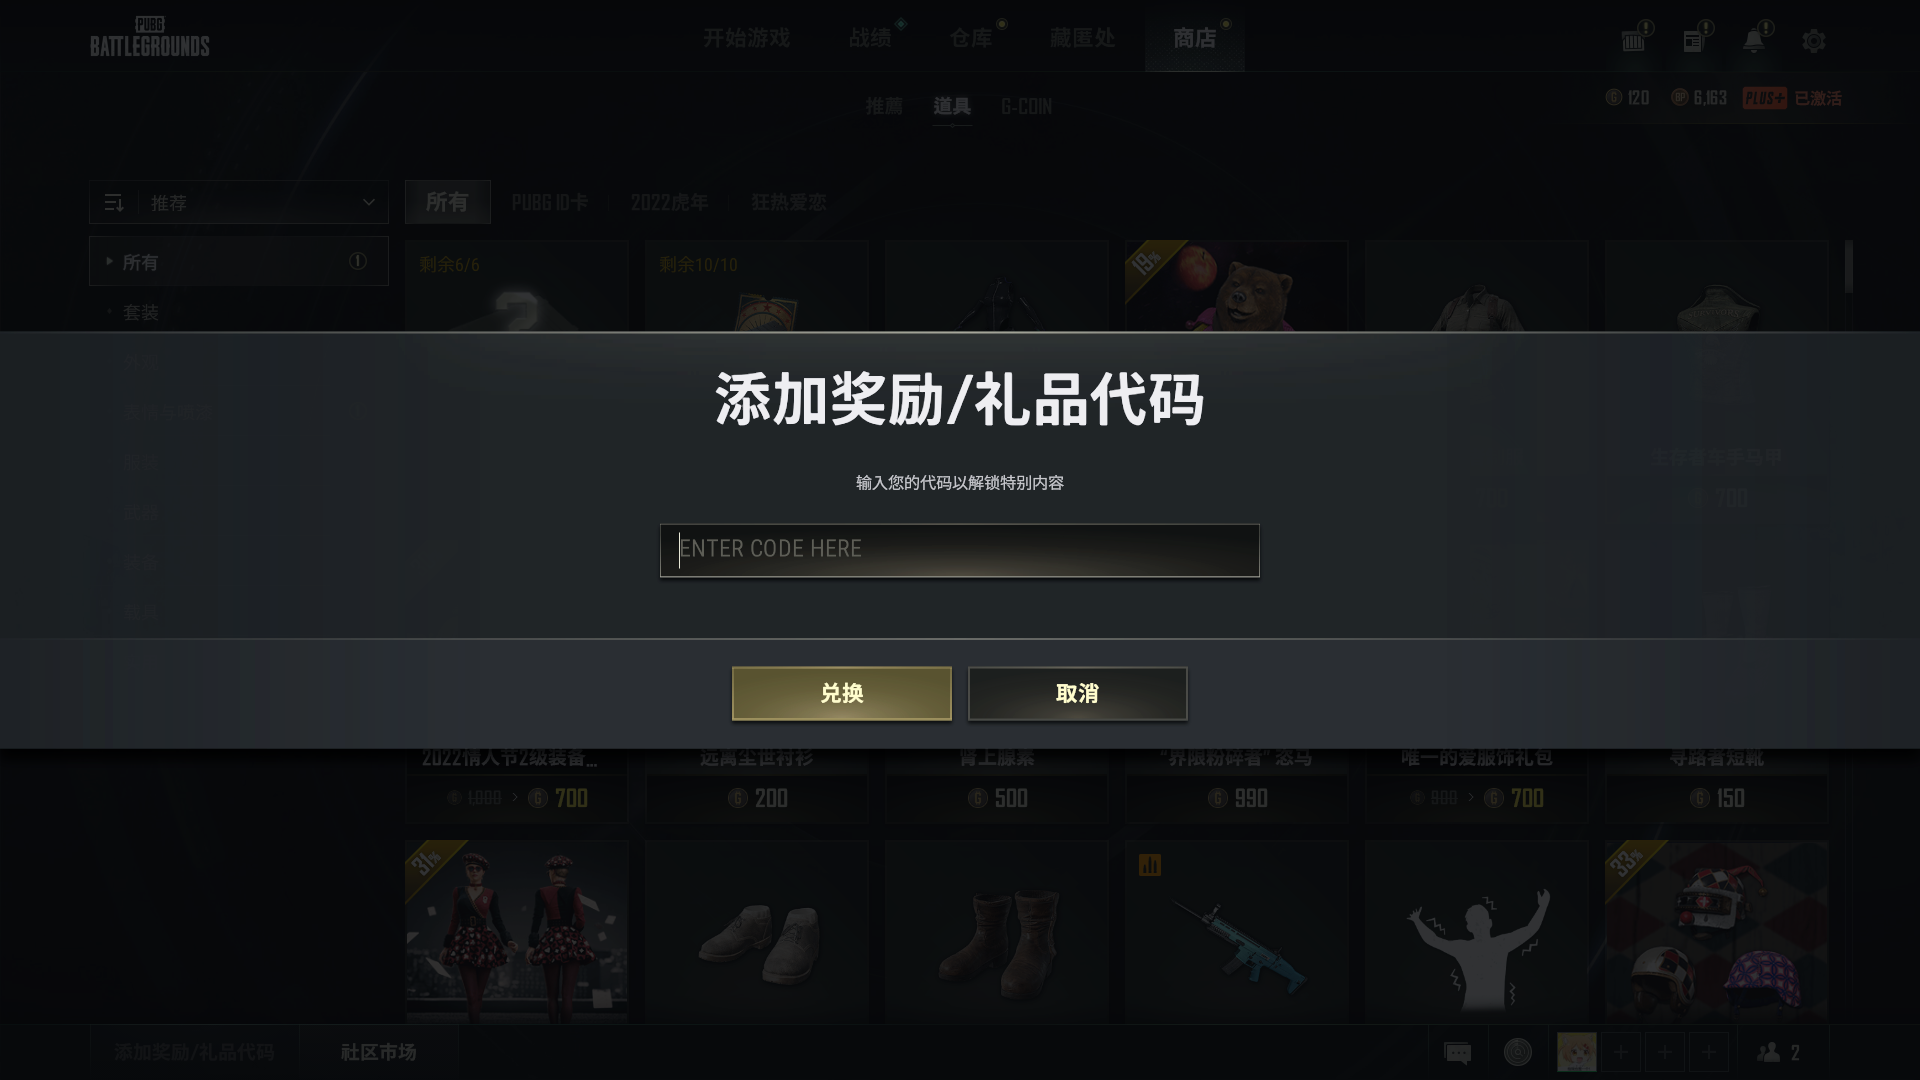Screen dimensions: 1920x1080
Task: Click the 取消 cancel button
Action: 1078,693
